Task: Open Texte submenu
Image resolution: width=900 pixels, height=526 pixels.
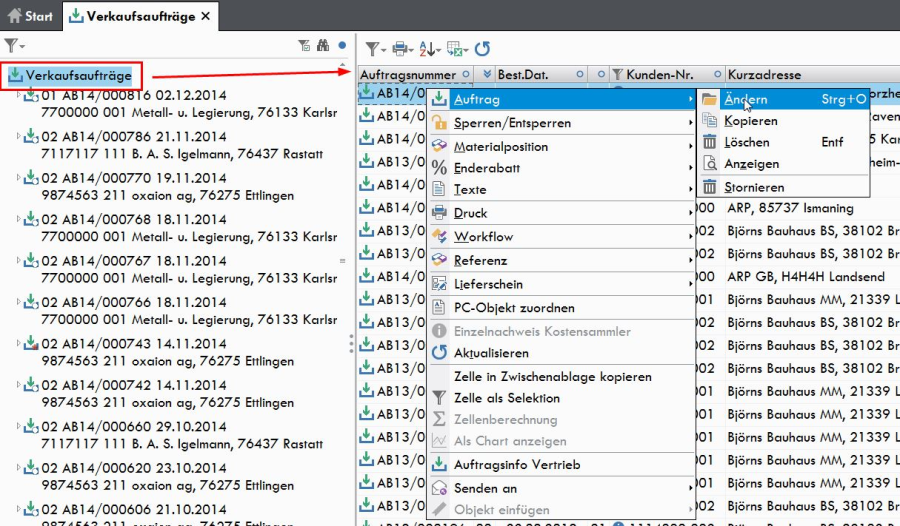Action: coord(562,189)
